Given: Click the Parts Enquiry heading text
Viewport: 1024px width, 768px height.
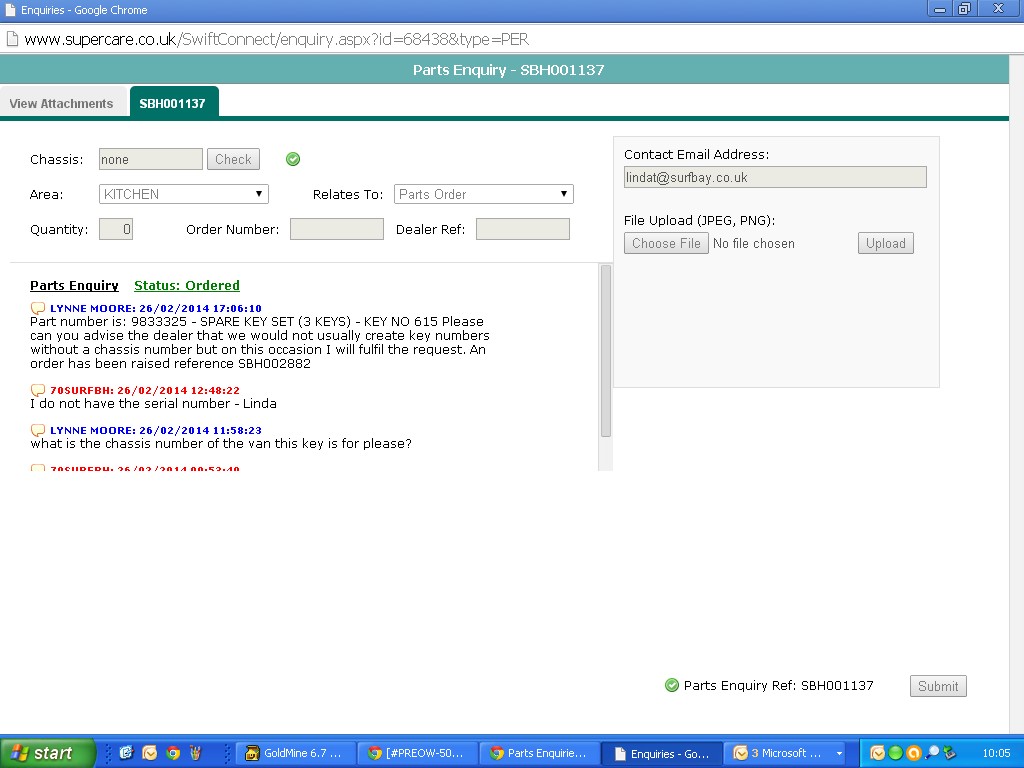Looking at the screenshot, I should tap(74, 285).
